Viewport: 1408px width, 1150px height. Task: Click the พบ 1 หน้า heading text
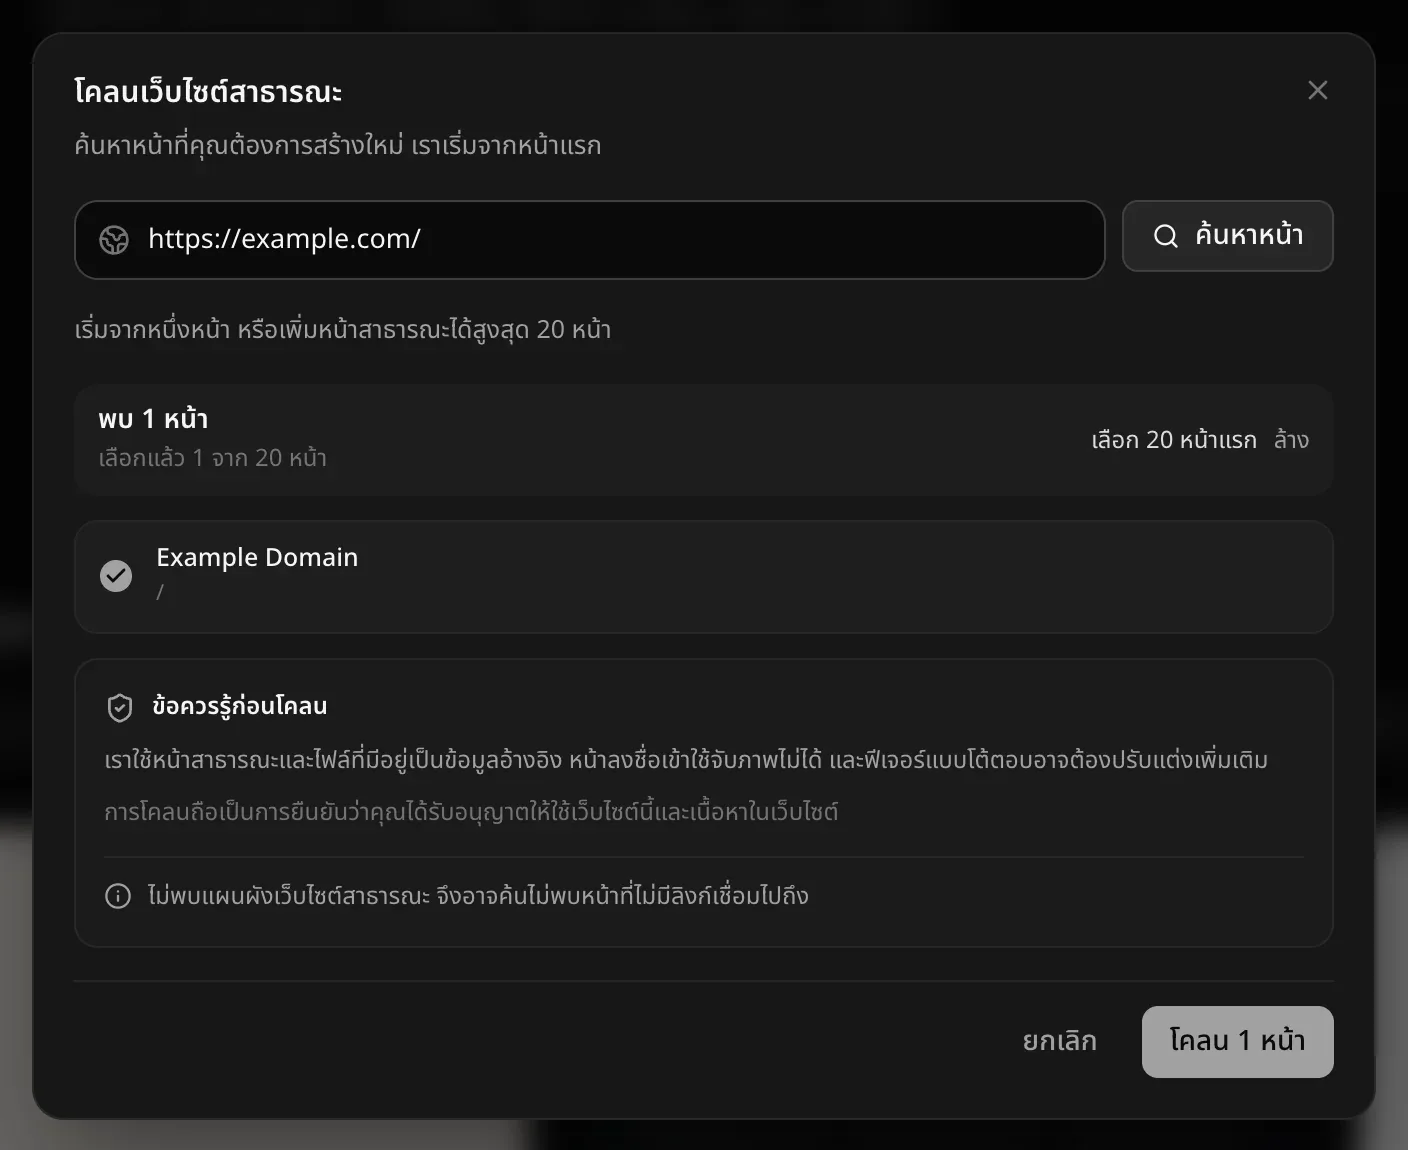[x=153, y=419]
